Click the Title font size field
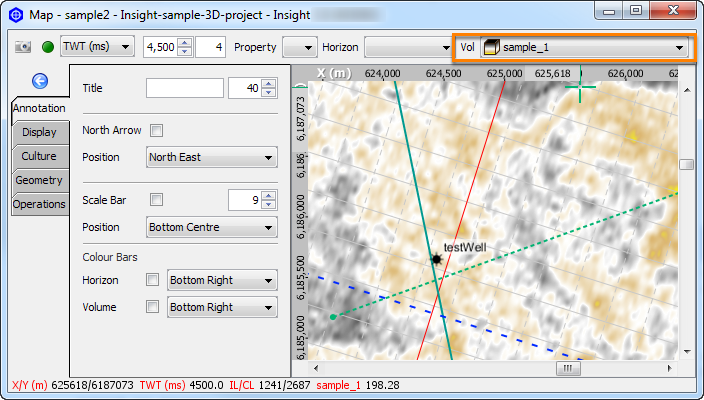The height and width of the screenshot is (400, 704). 244,88
